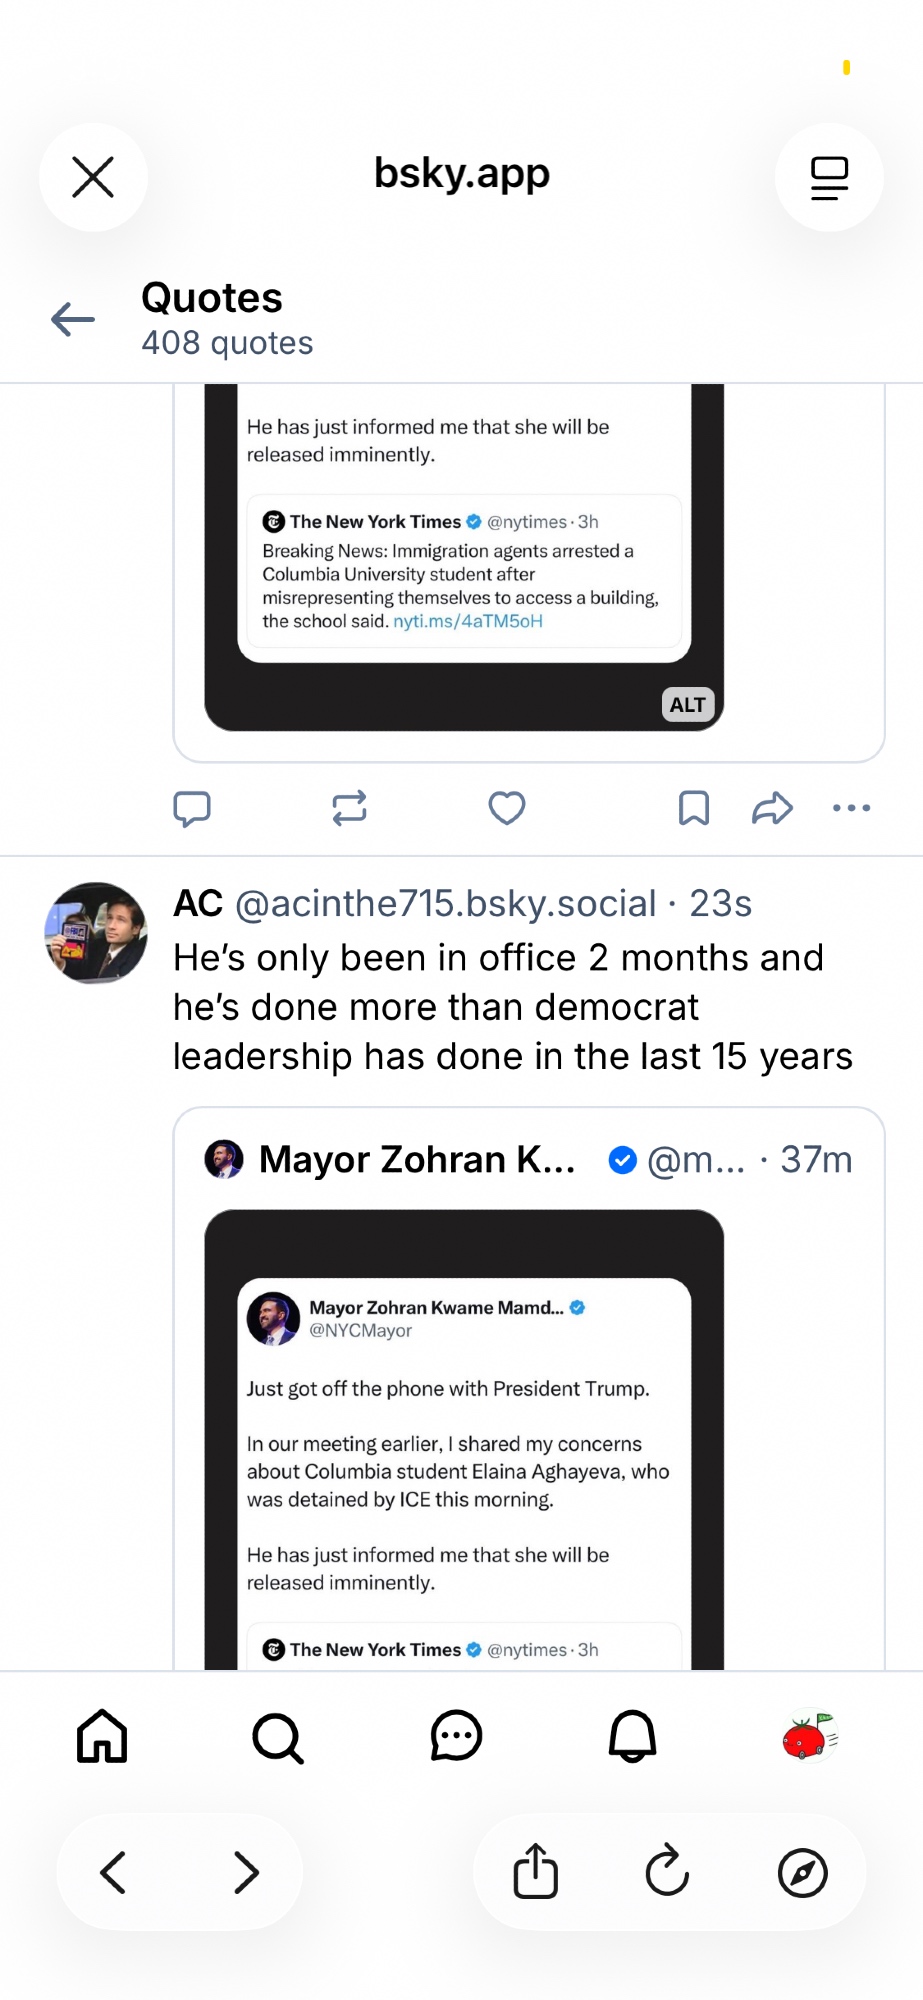Open the post's three-dot options menu
Screen dimensions: 923x2000
[851, 808]
